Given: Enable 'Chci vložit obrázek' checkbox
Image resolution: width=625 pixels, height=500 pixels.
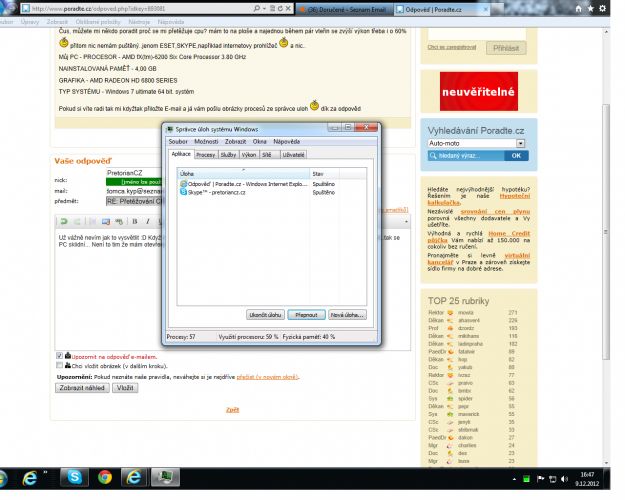Looking at the screenshot, I should (59, 365).
